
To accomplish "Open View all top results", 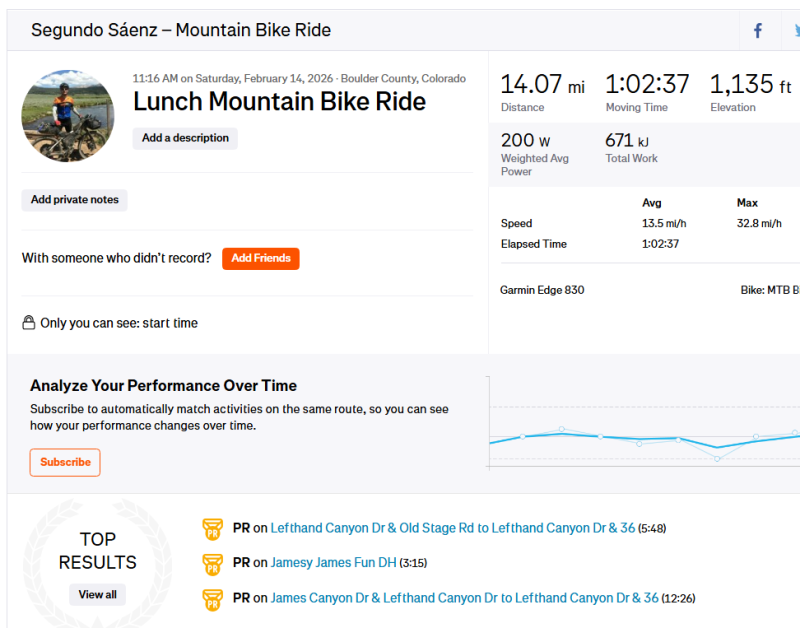I will point(97,595).
